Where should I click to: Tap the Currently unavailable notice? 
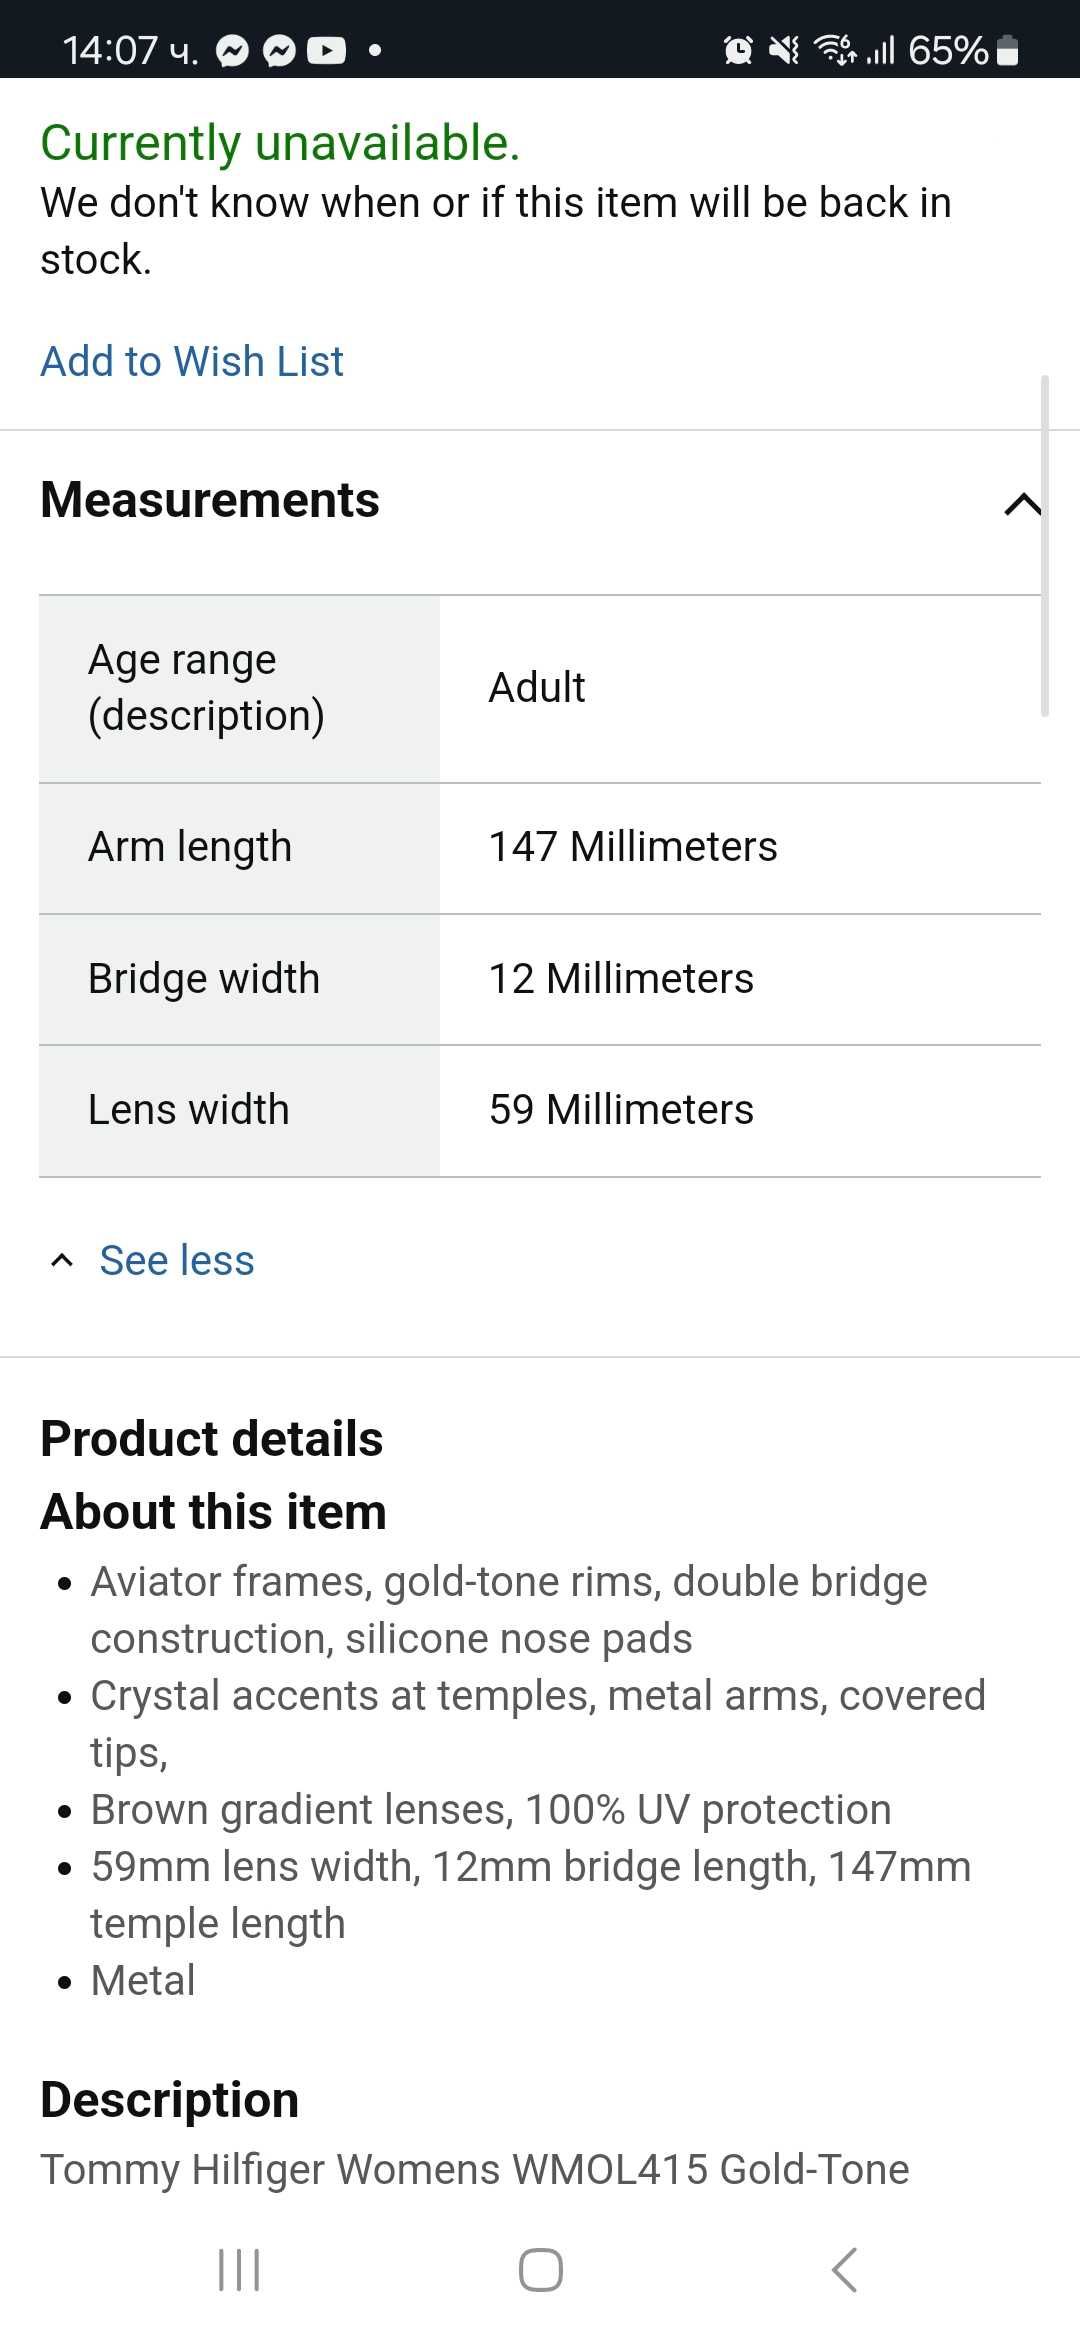point(280,143)
